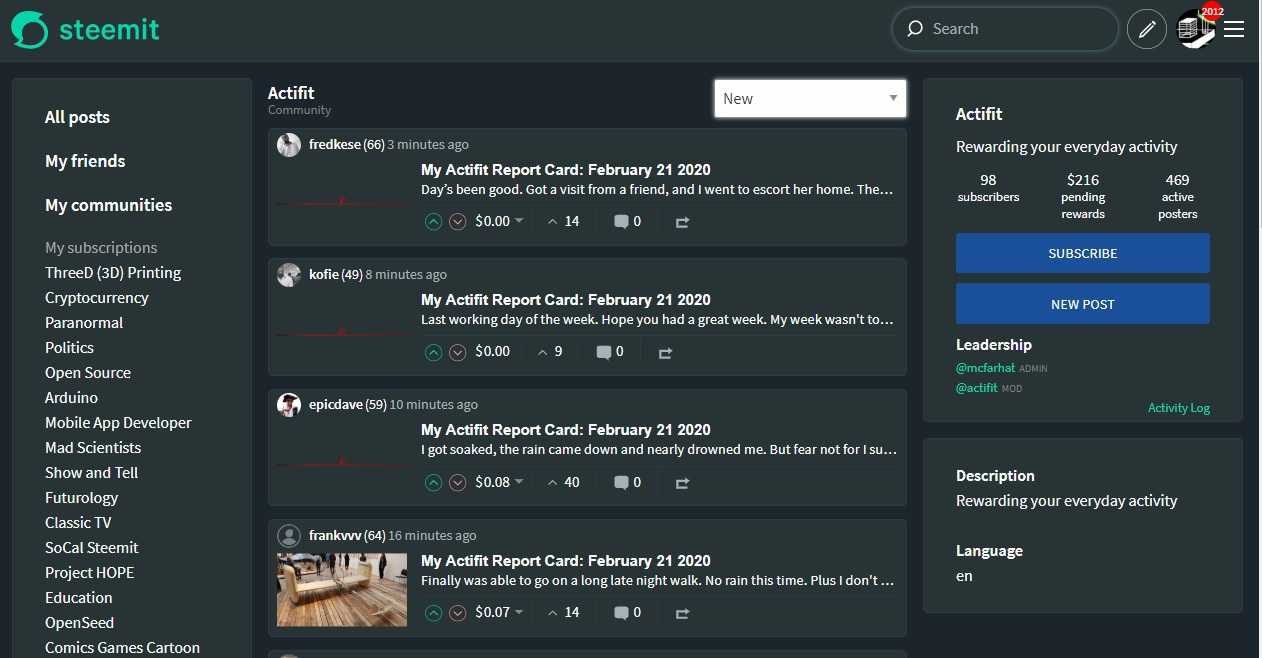Open frankvvv's post thumbnail image
The width and height of the screenshot is (1262, 658).
click(342, 590)
